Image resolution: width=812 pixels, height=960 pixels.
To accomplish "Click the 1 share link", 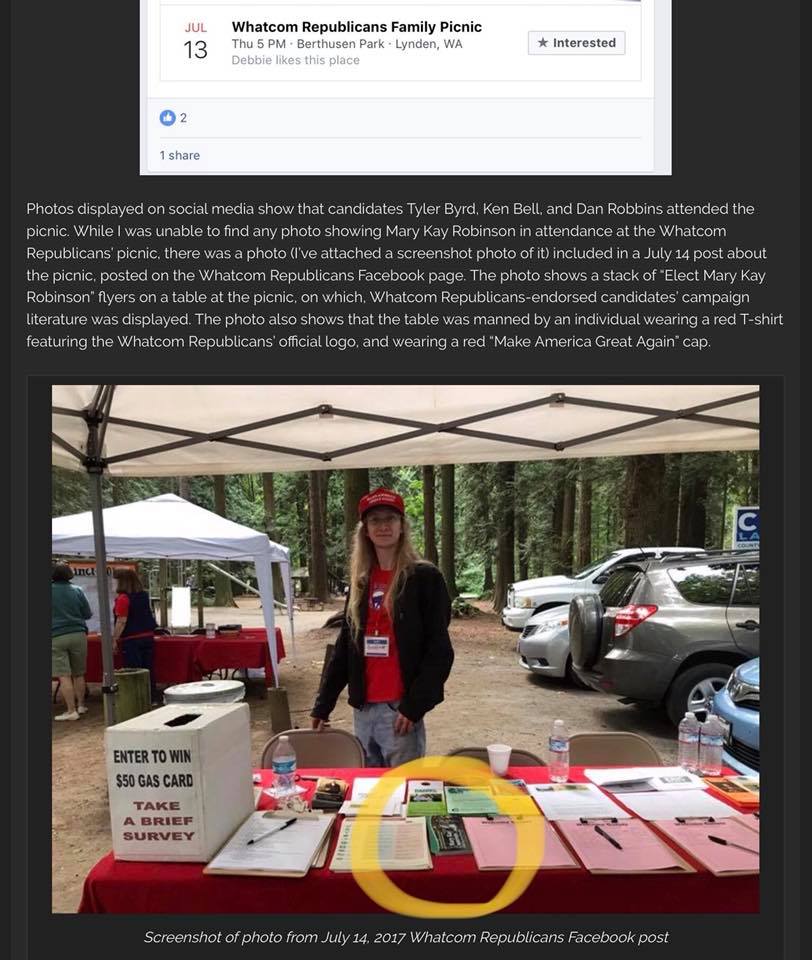I will [x=179, y=156].
